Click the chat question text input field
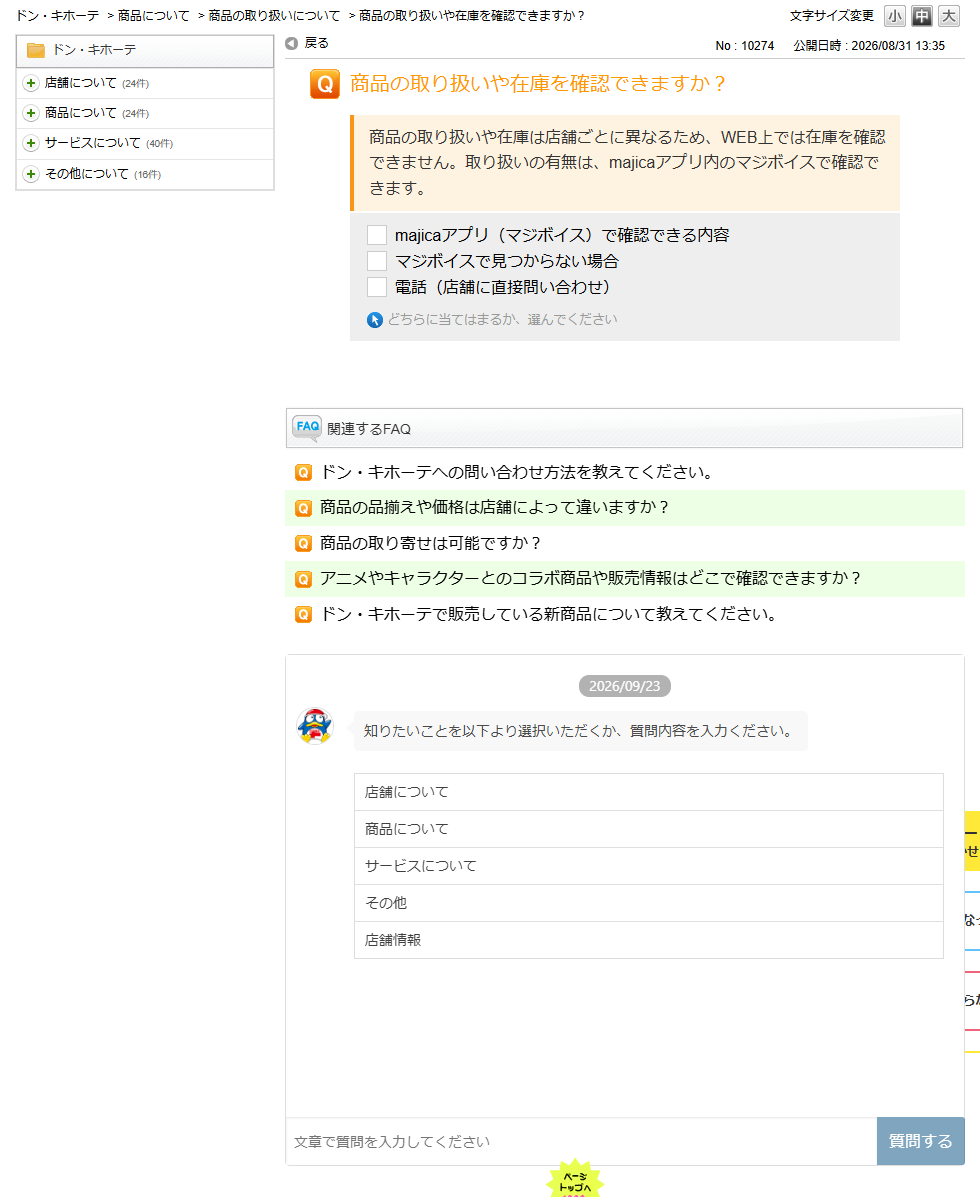The image size is (980, 1197). point(582,1141)
